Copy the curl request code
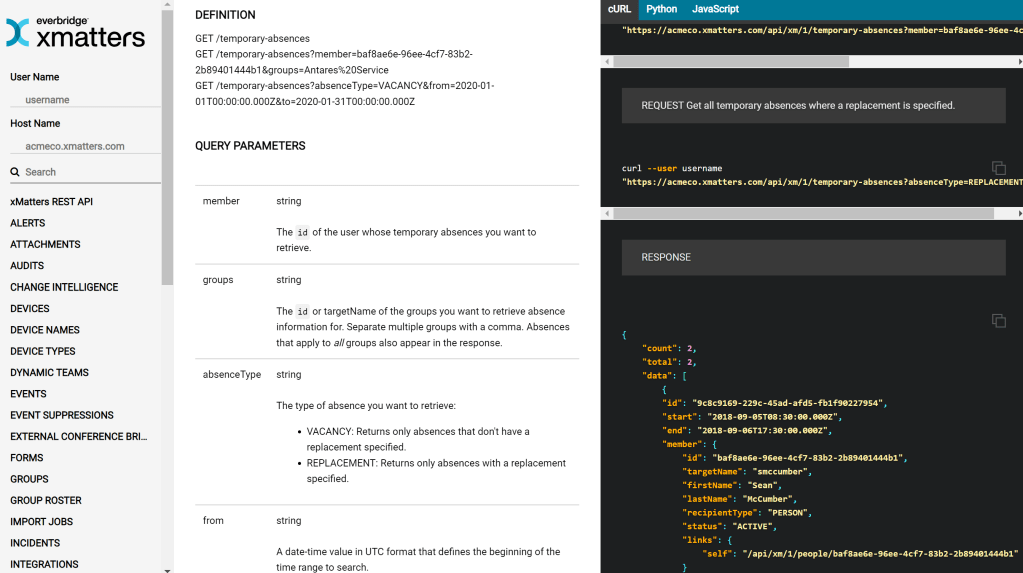The height and width of the screenshot is (573, 1023). point(998,168)
